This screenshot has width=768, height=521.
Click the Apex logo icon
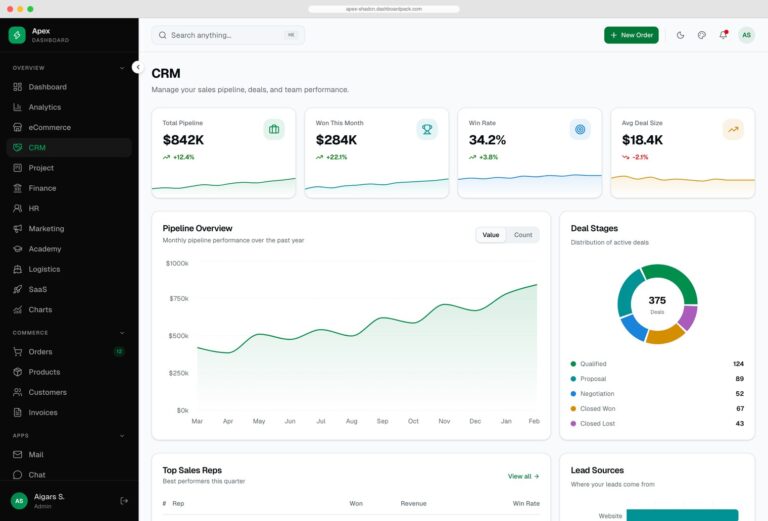pyautogui.click(x=17, y=35)
